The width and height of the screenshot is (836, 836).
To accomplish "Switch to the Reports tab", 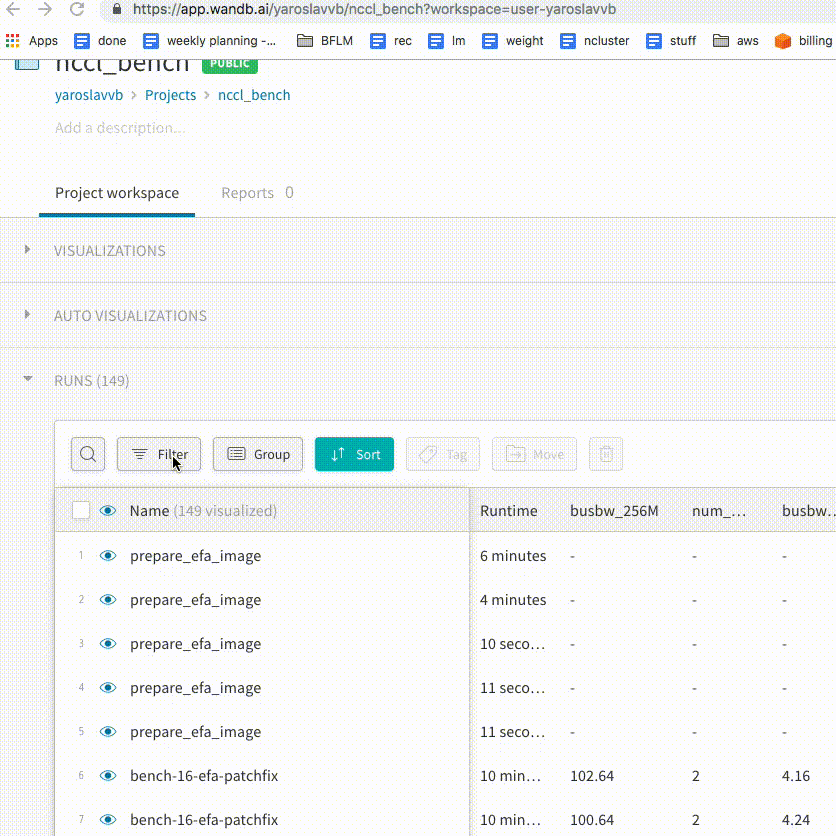I will click(x=258, y=193).
